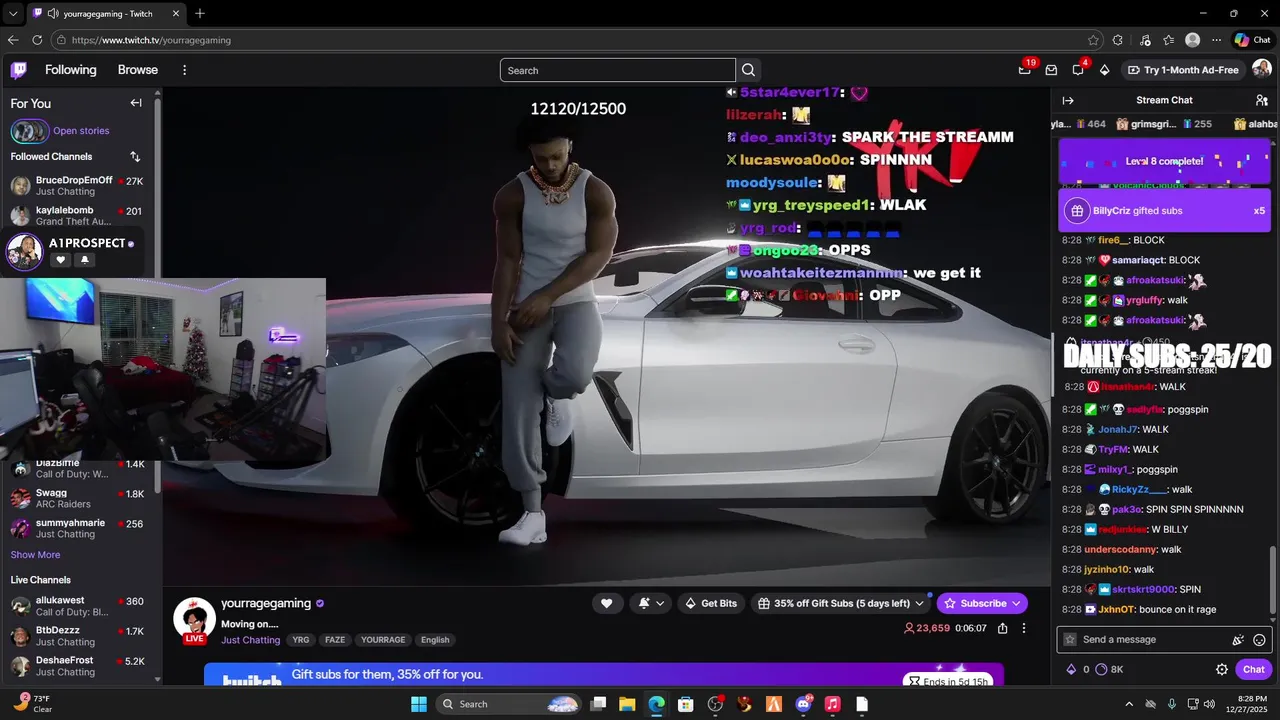Open BruceDropEmOff followed channel
The image size is (1280, 720).
pyautogui.click(x=78, y=186)
